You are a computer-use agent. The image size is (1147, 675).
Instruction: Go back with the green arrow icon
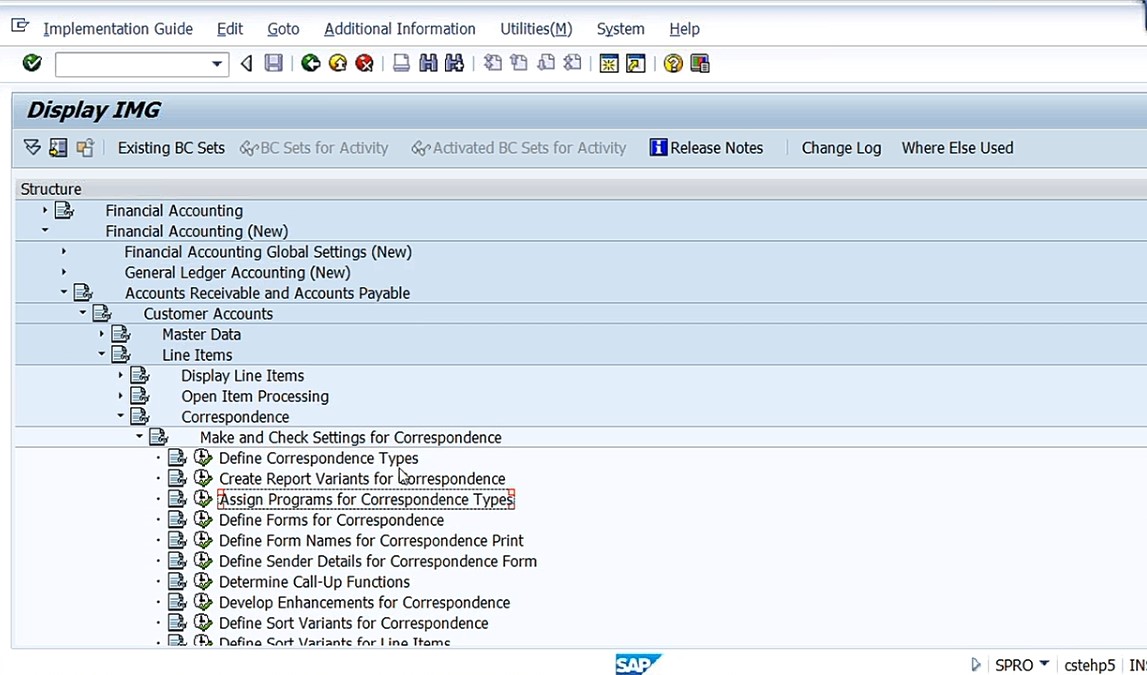tap(311, 64)
